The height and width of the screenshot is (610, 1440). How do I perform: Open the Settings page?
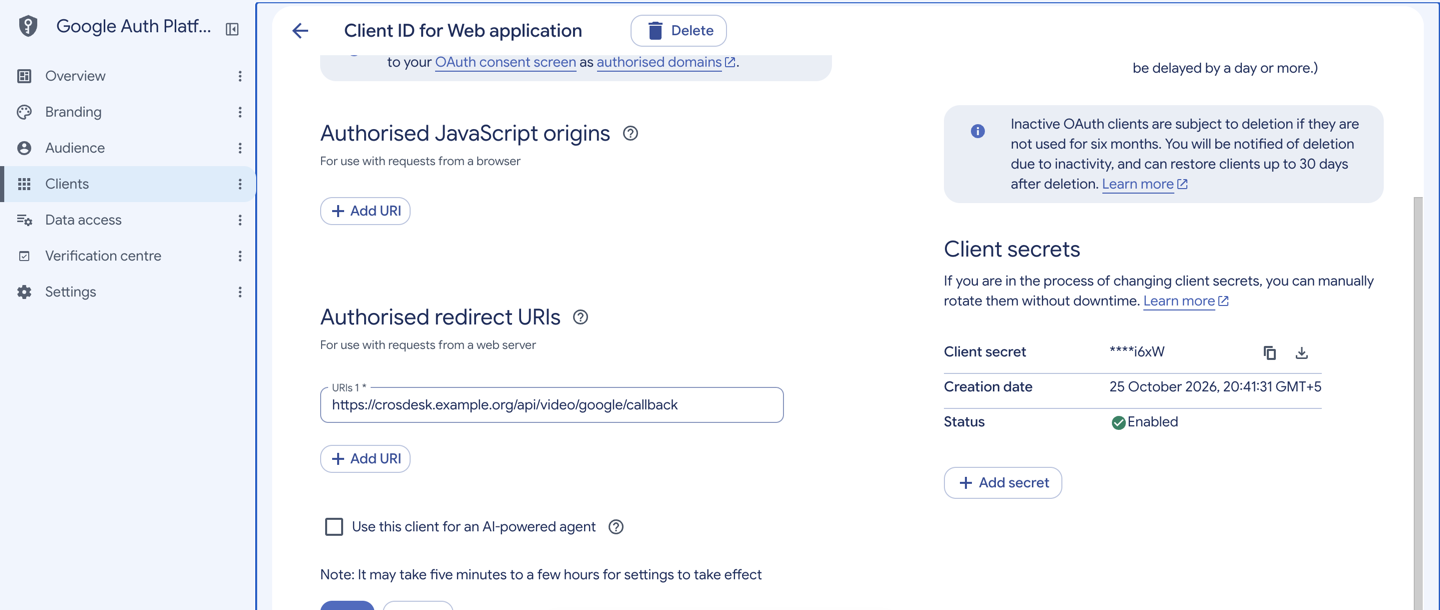[x=70, y=292]
